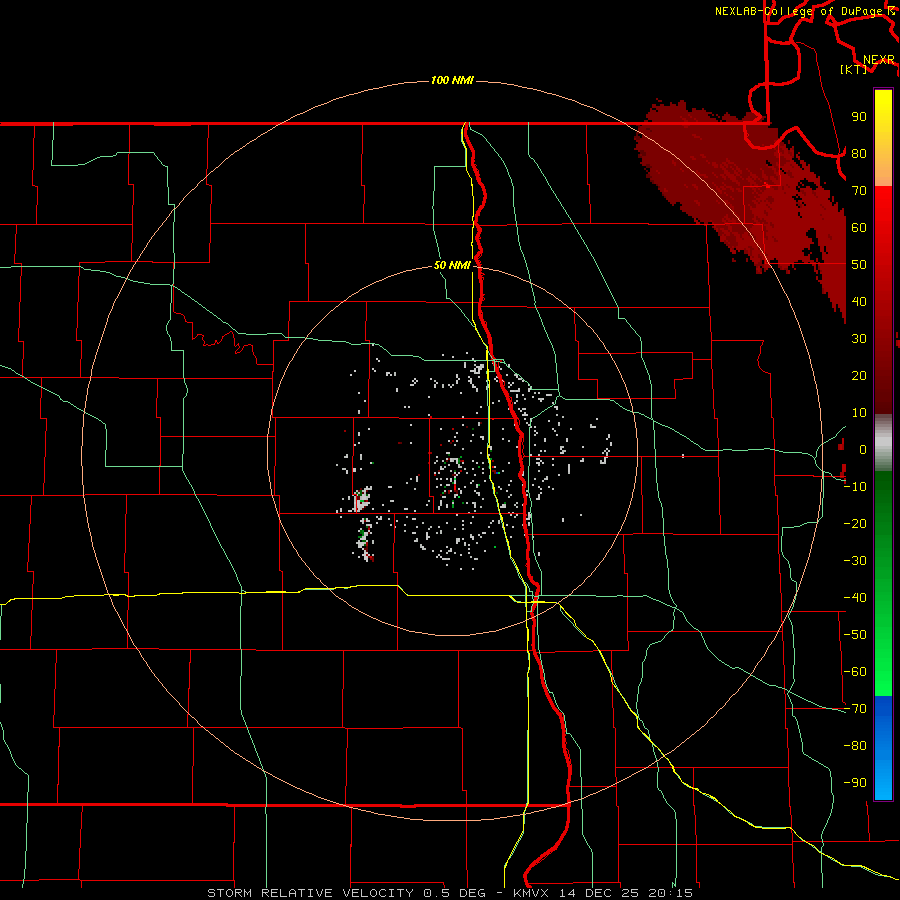Click the positive 80 scale value
This screenshot has width=900, height=900.
coord(859,154)
